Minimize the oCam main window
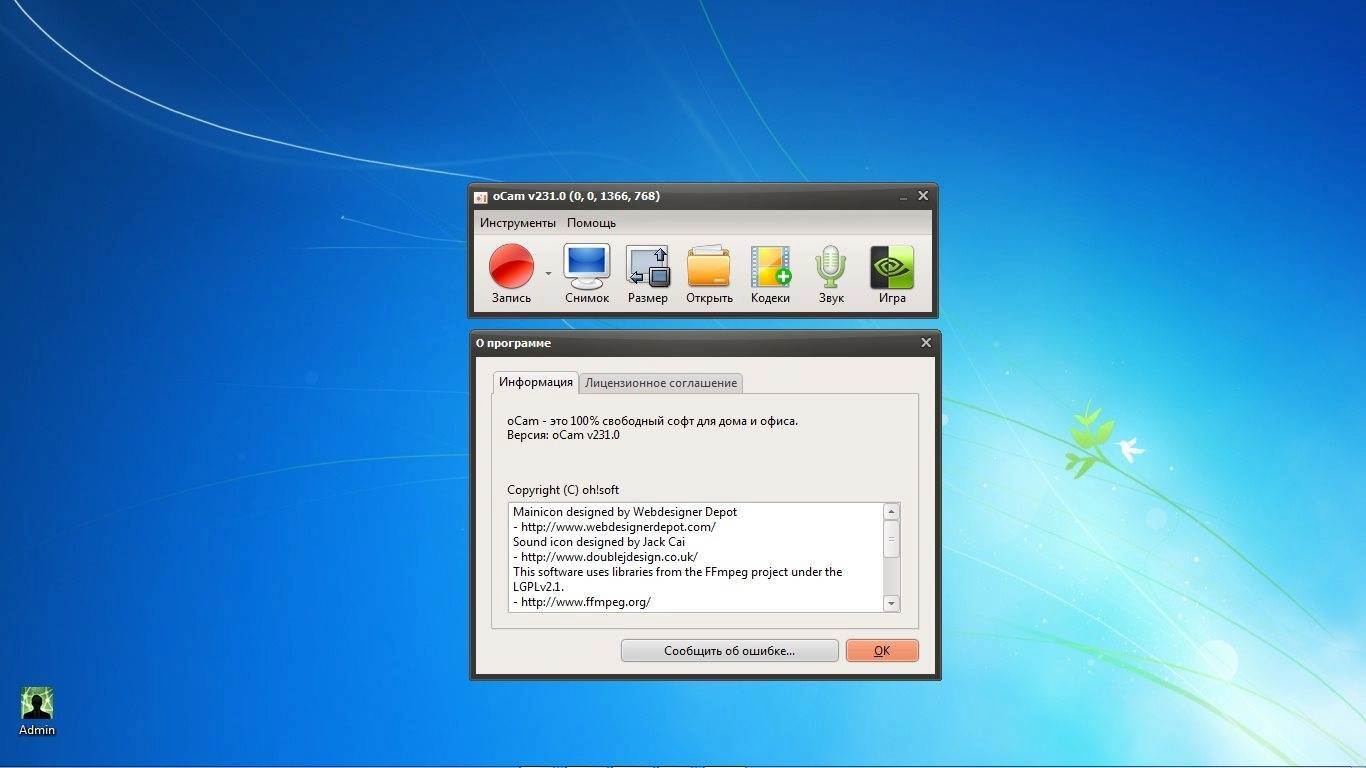This screenshot has width=1366, height=768. (903, 197)
